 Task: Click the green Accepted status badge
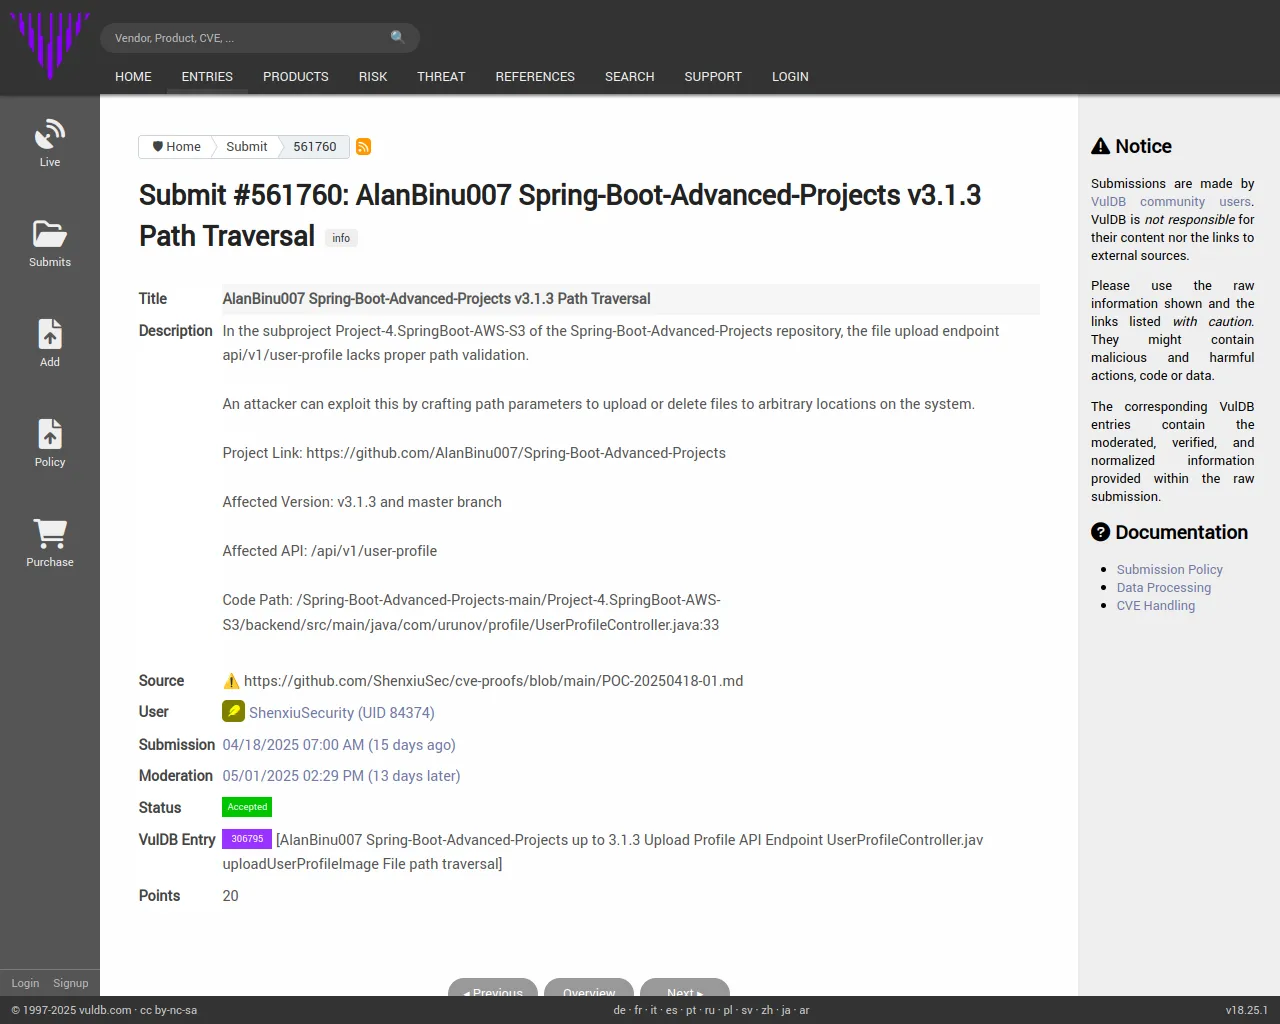(247, 807)
